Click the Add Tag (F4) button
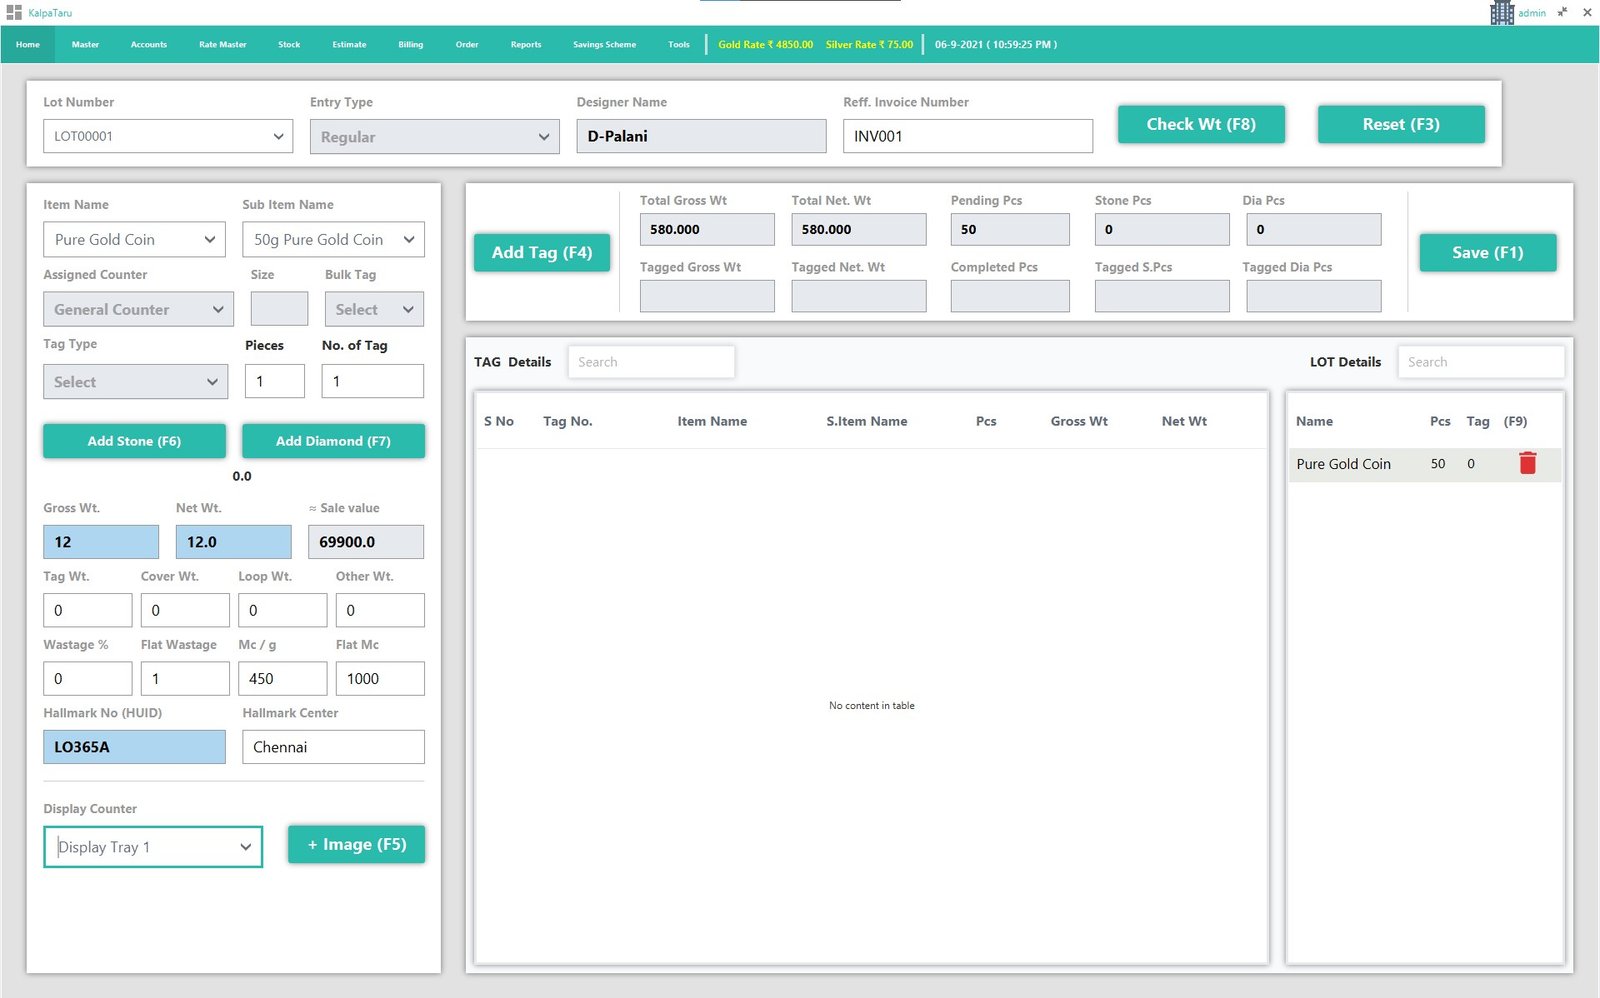The width and height of the screenshot is (1600, 998). tap(542, 252)
